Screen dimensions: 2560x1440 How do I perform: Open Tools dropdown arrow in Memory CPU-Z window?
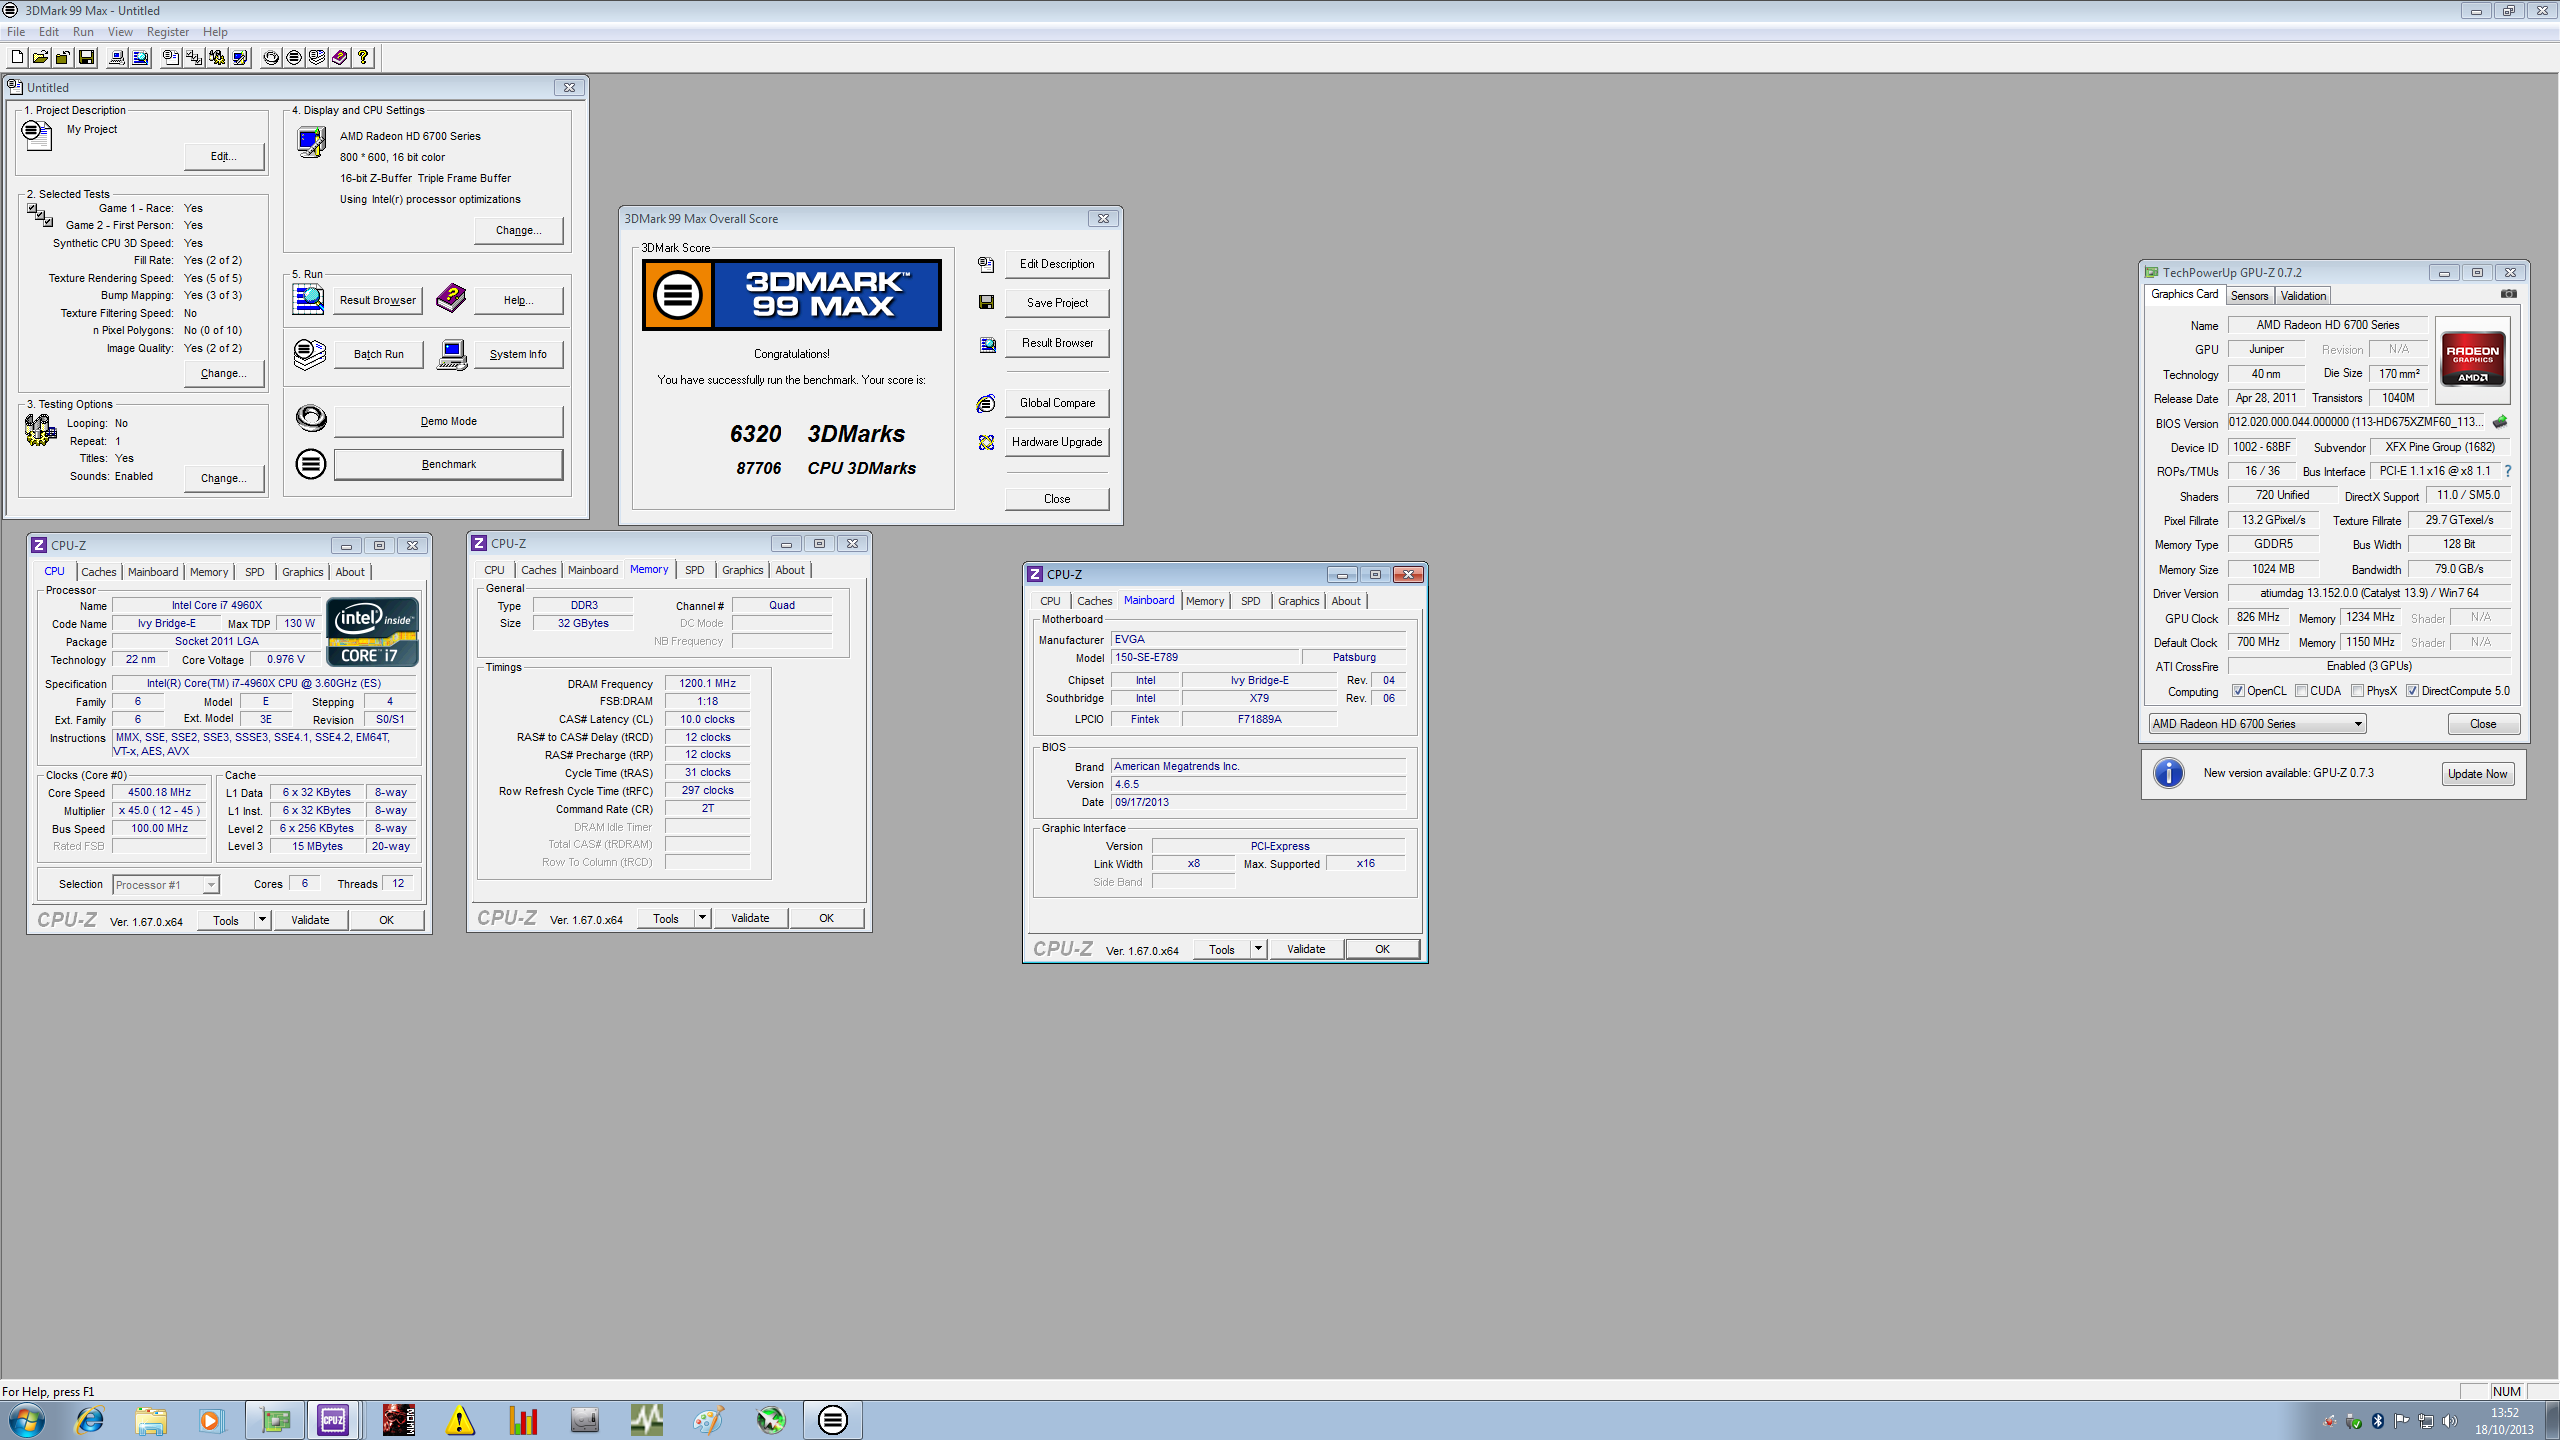[x=702, y=918]
